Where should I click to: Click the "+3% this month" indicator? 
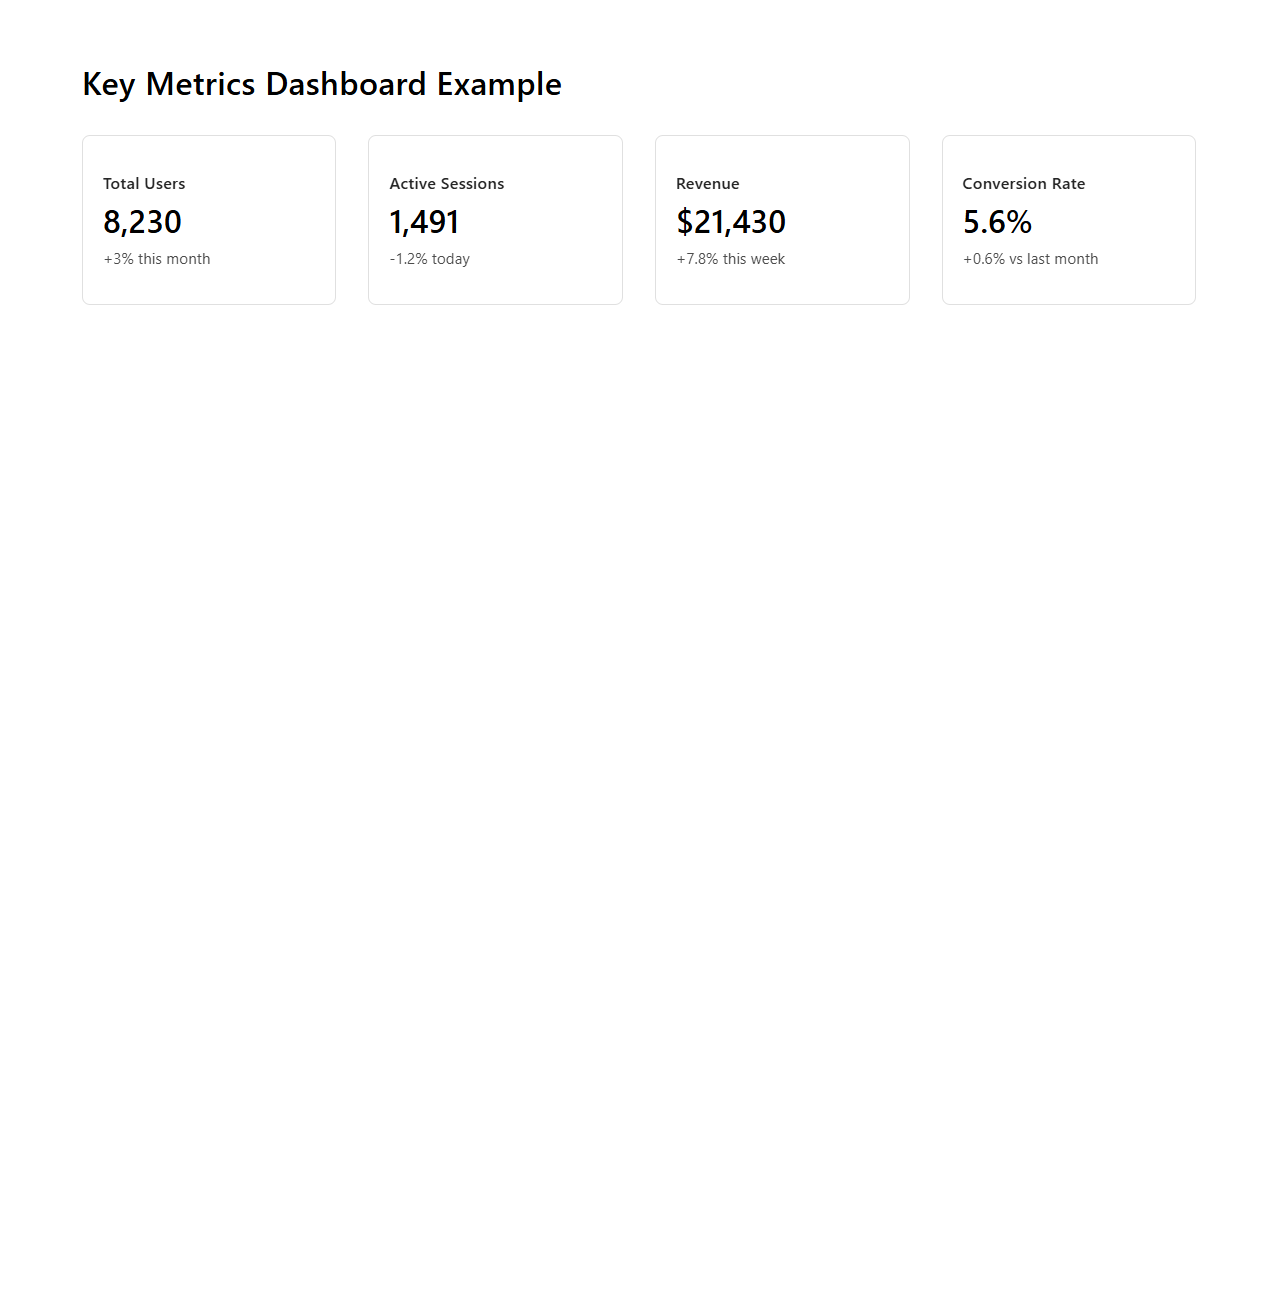click(157, 259)
